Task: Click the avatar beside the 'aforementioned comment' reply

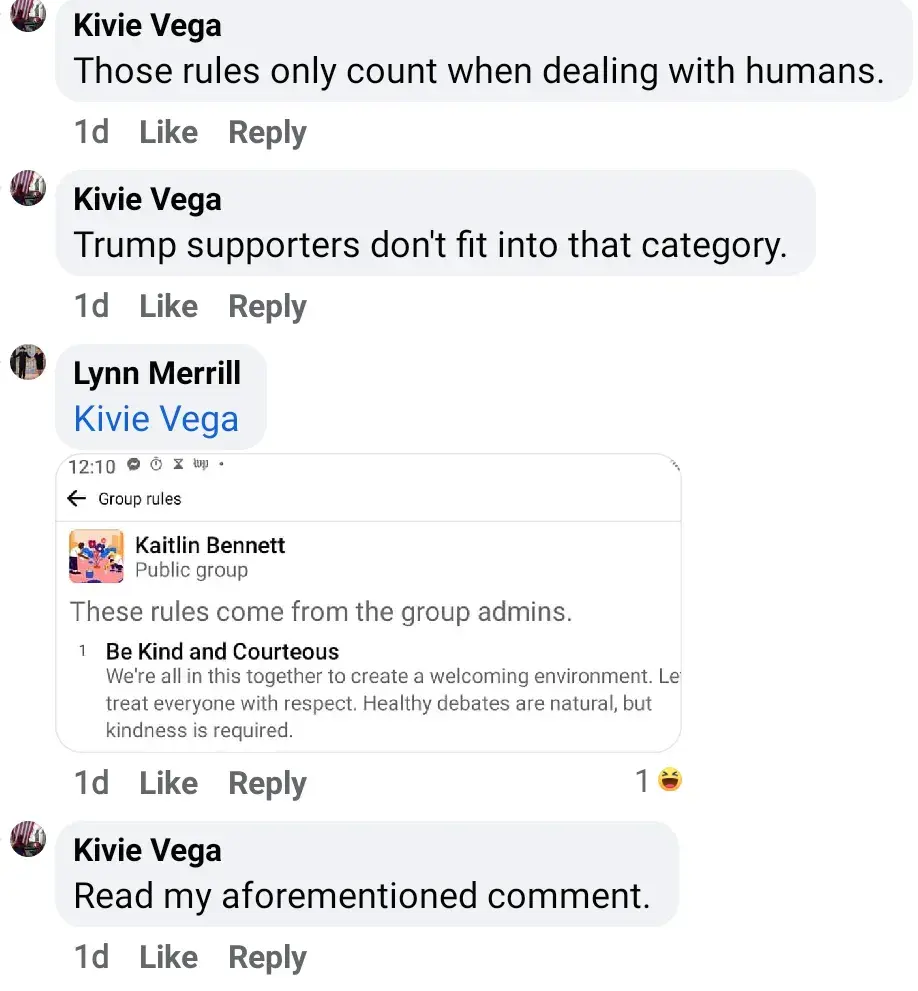Action: pyautogui.click(x=28, y=838)
